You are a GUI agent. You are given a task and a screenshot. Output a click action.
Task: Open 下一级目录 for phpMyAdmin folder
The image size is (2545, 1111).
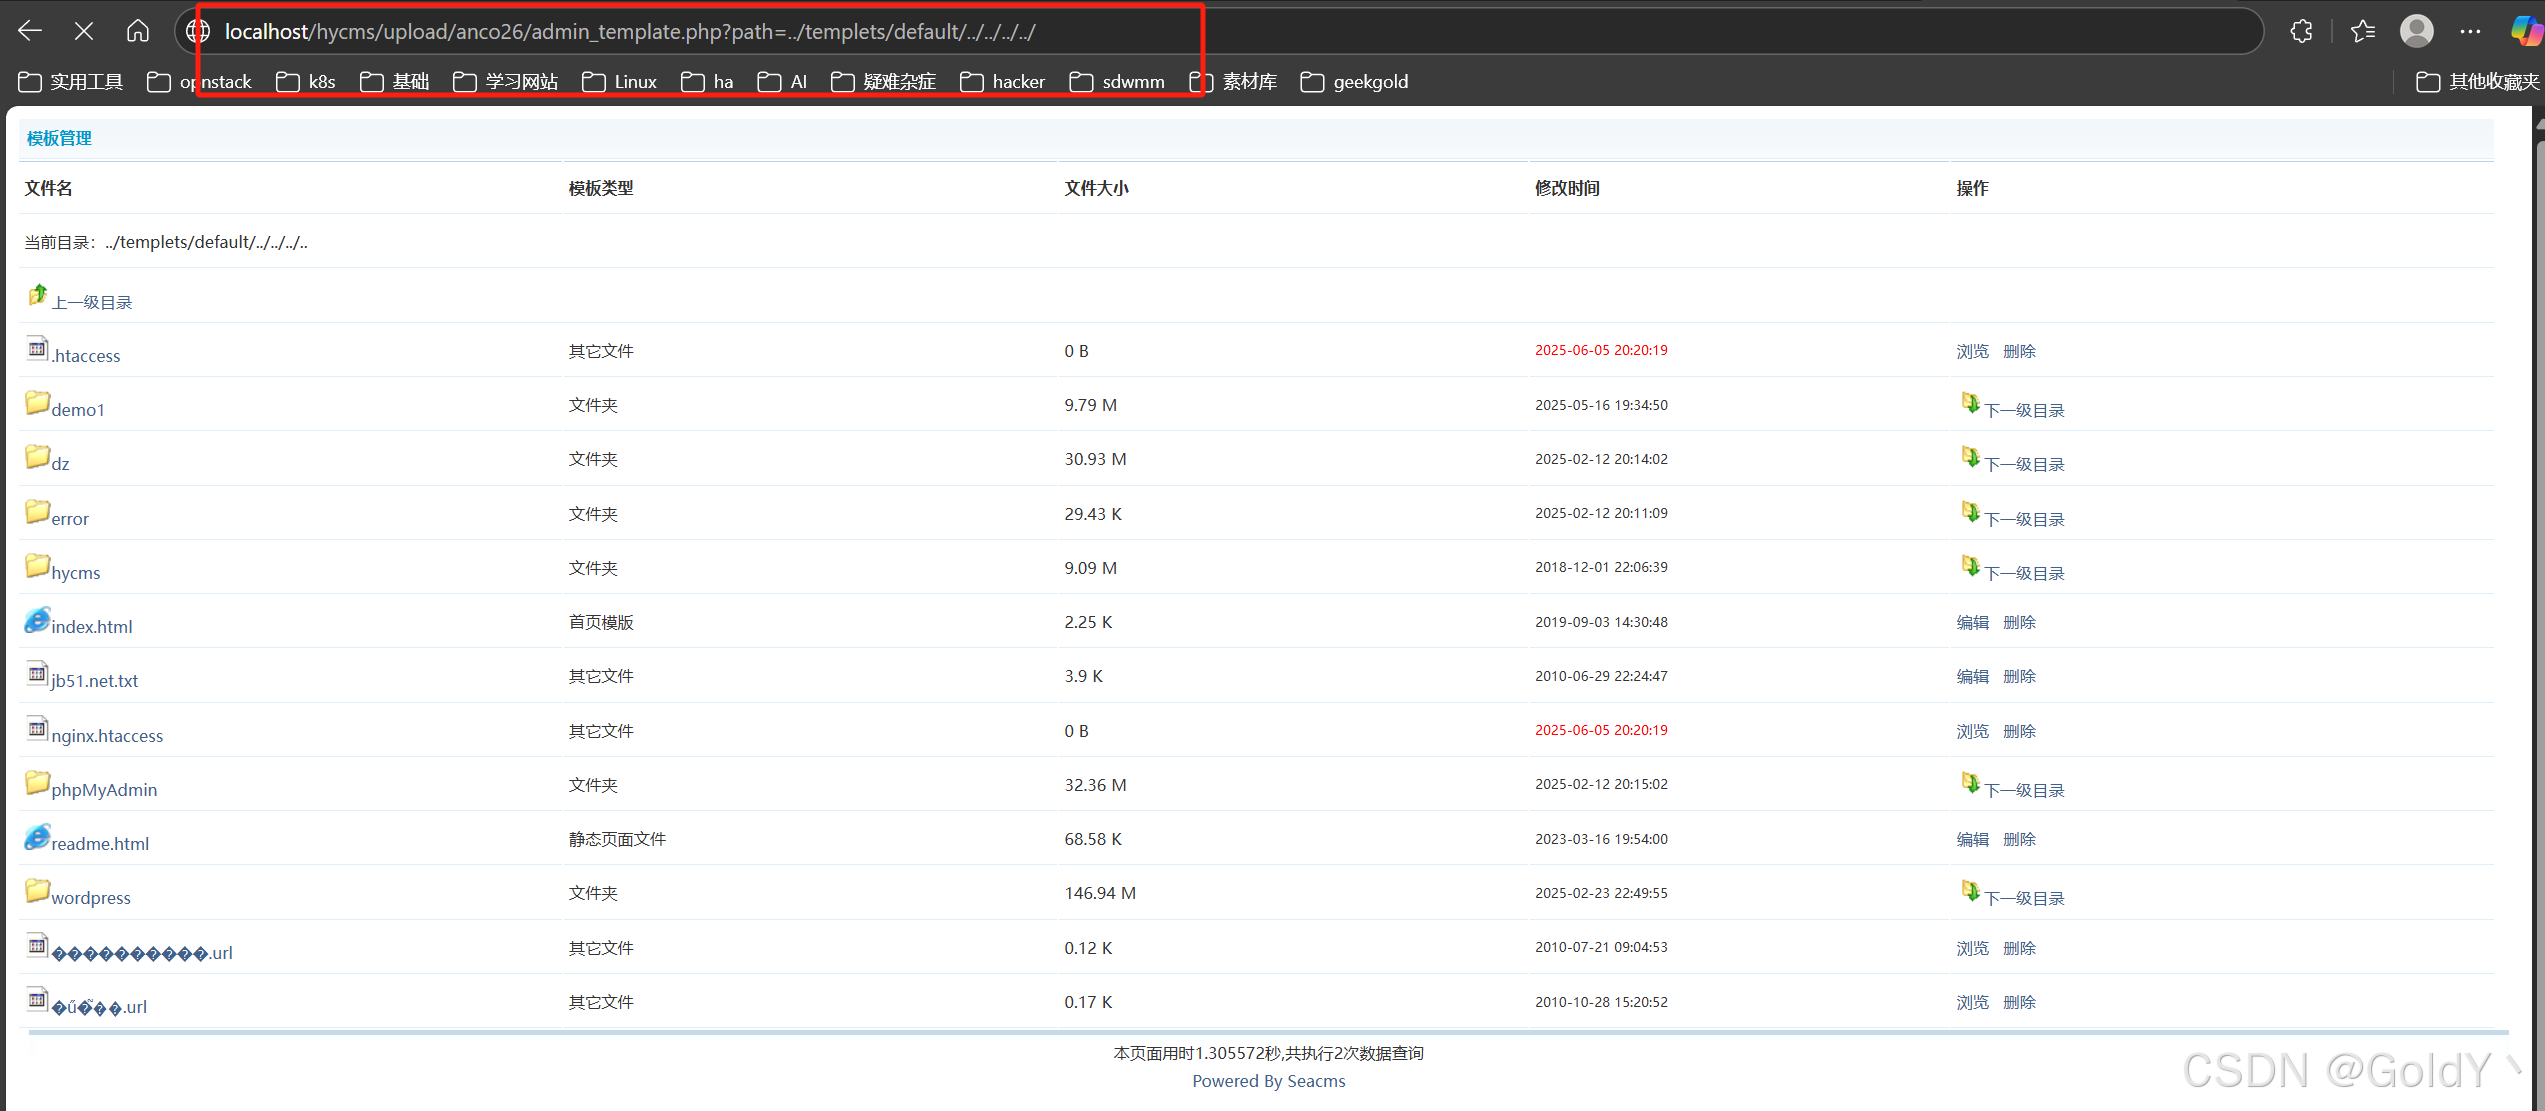[x=2023, y=790]
